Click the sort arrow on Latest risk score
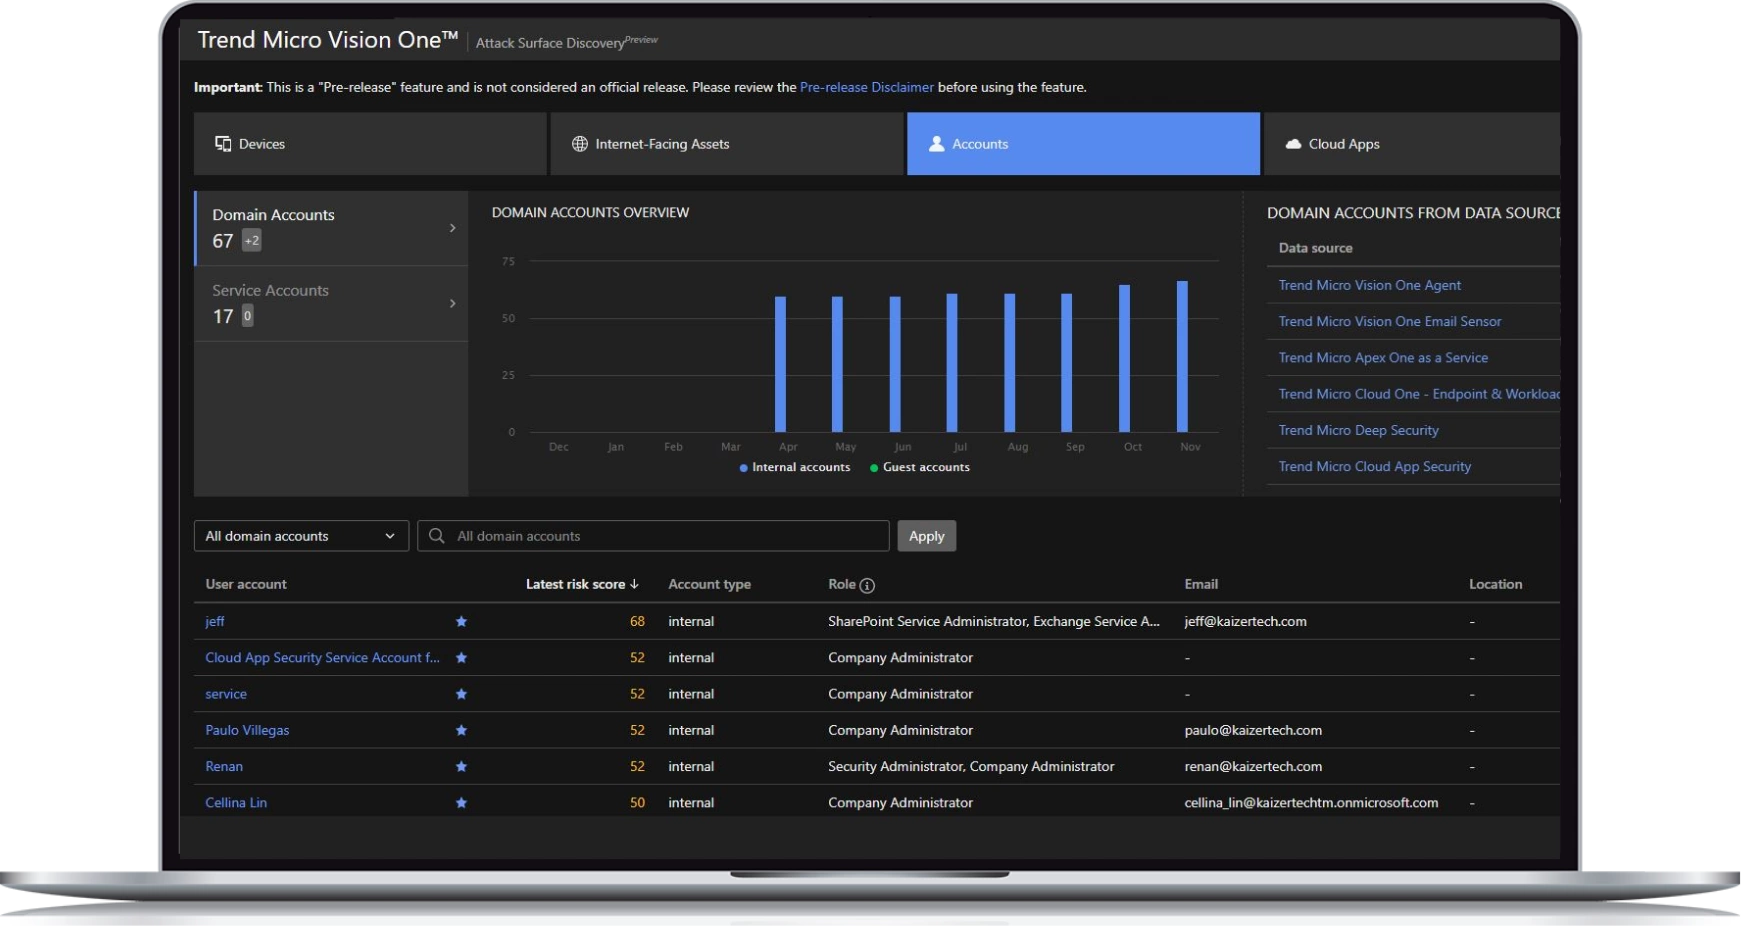 [x=634, y=584]
